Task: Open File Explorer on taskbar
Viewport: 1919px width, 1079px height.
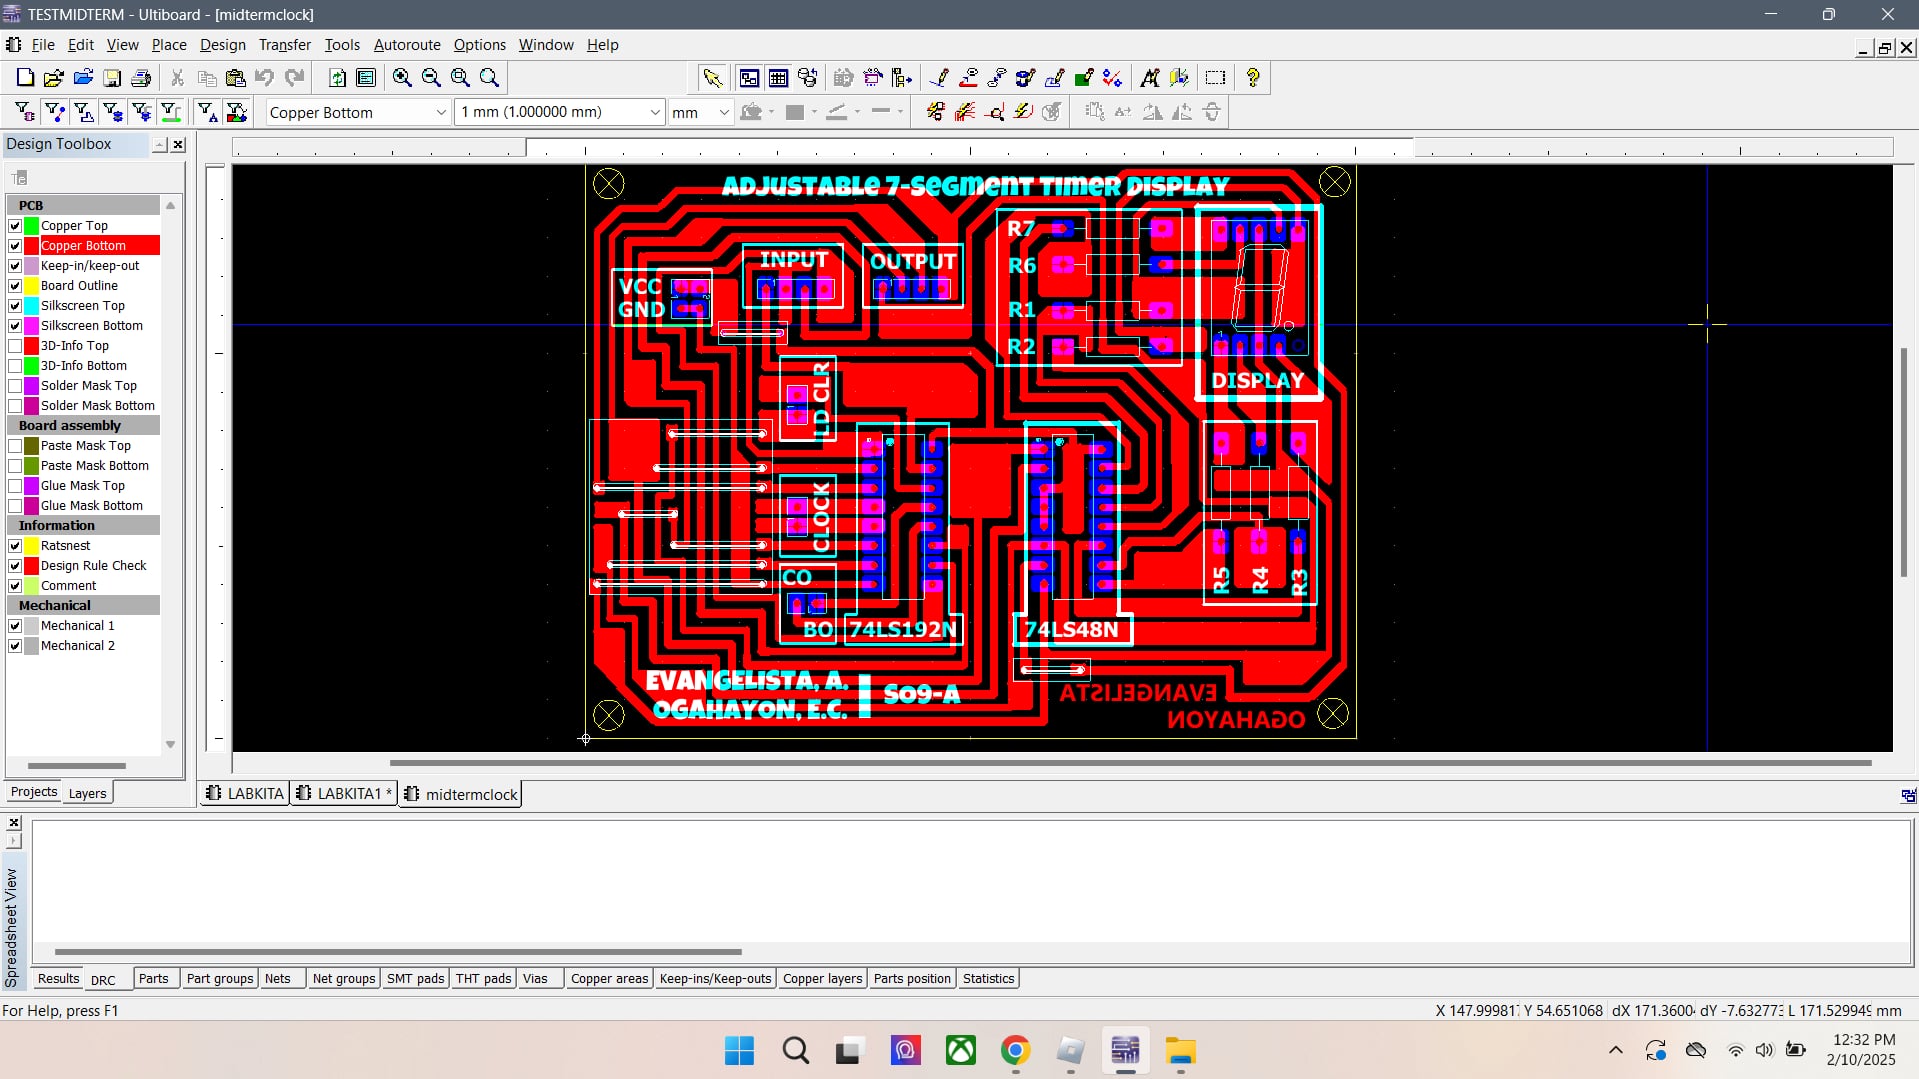Action: (1180, 1051)
